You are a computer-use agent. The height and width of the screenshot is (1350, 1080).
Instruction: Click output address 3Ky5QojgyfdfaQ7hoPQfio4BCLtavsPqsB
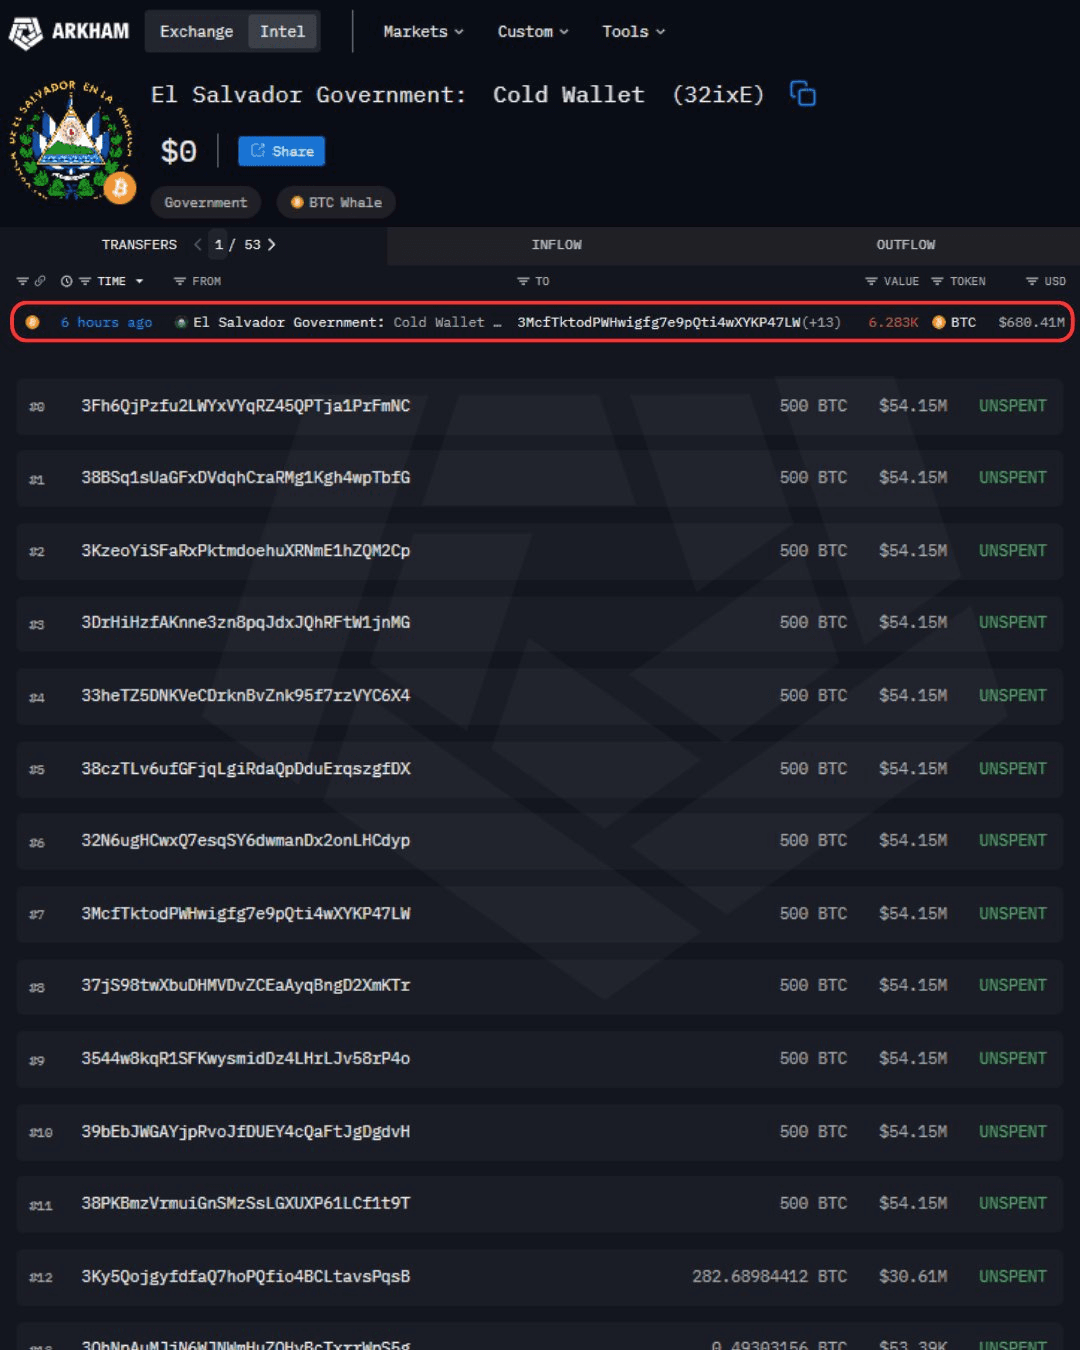[x=246, y=1277]
